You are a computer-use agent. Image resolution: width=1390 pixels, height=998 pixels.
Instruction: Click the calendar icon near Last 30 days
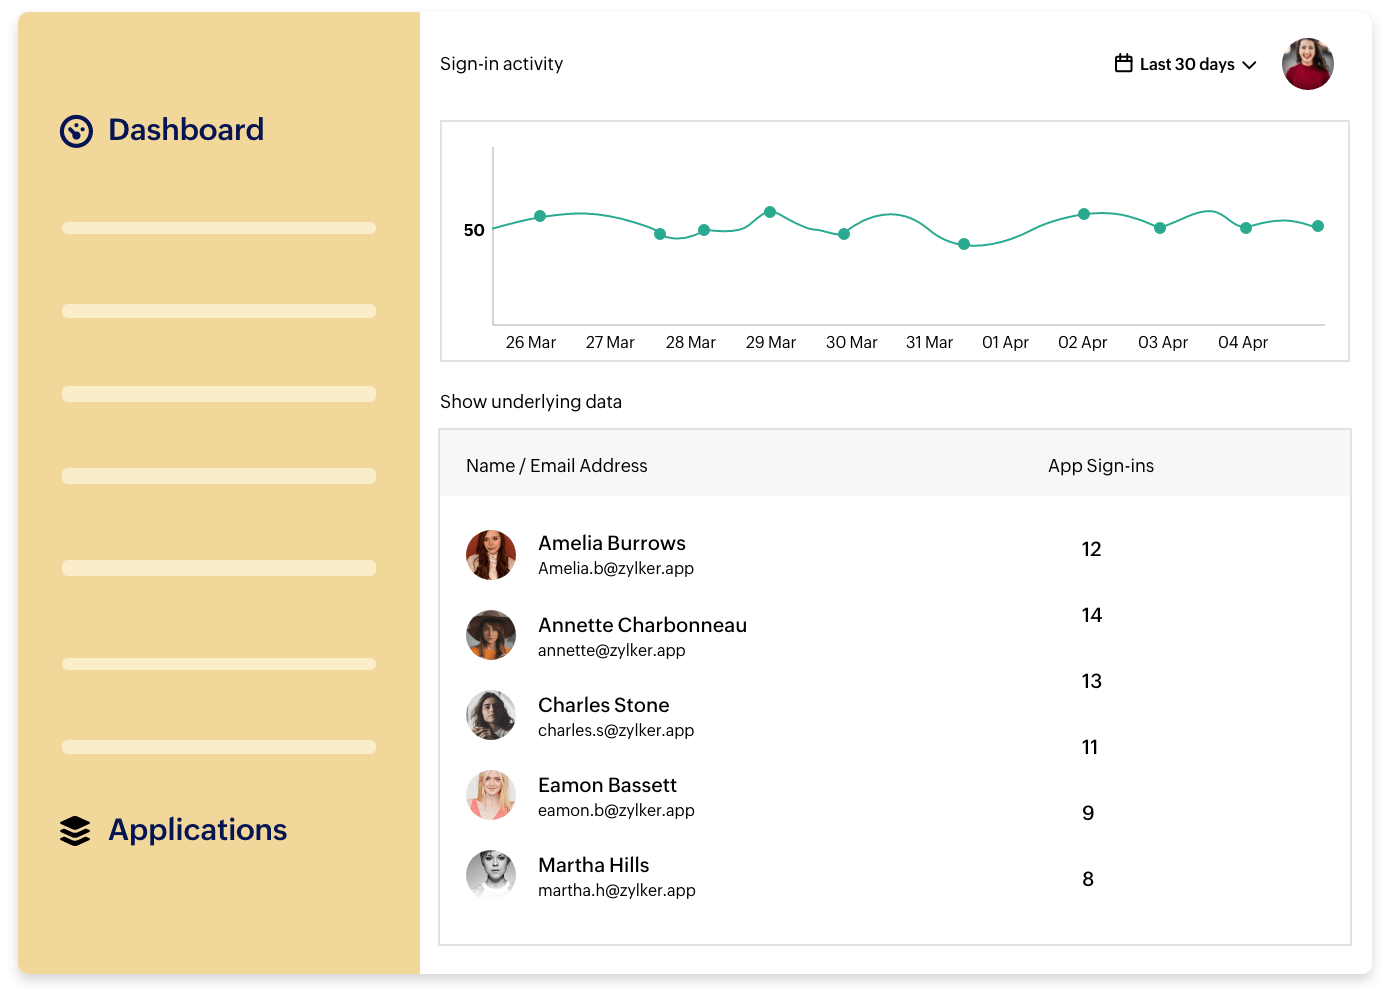[x=1123, y=64]
